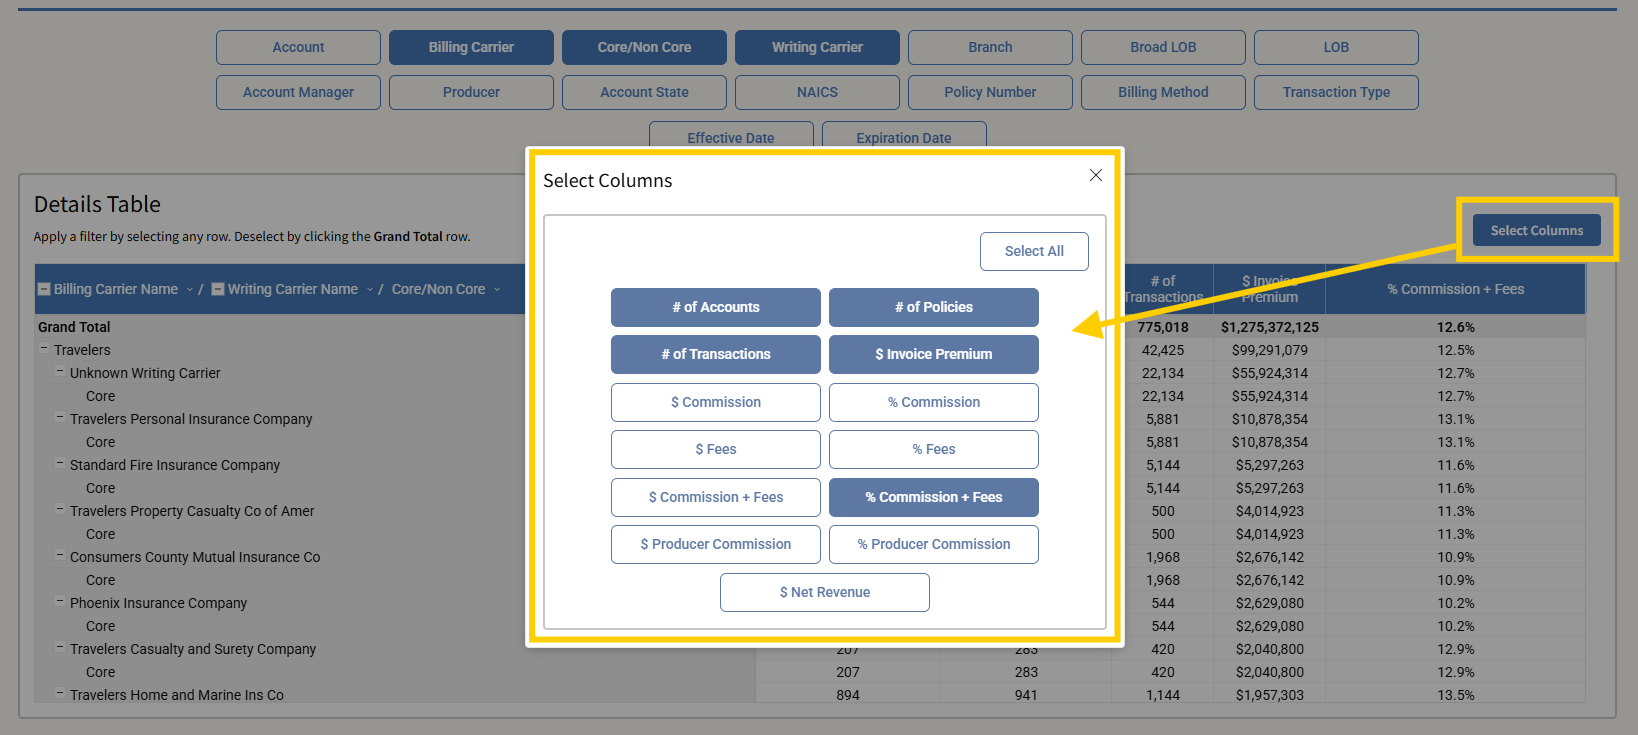Open the Select Columns button
This screenshot has height=735, width=1638.
pyautogui.click(x=1537, y=230)
